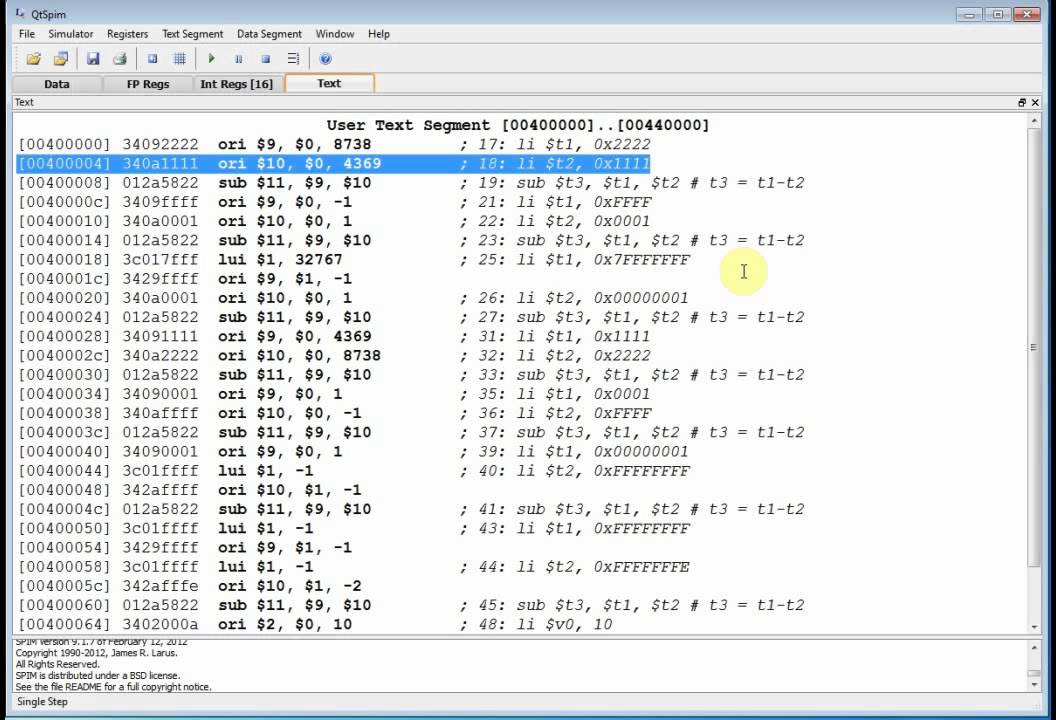Stop the simulation with the stop icon
Image resolution: width=1056 pixels, height=720 pixels.
tap(265, 59)
